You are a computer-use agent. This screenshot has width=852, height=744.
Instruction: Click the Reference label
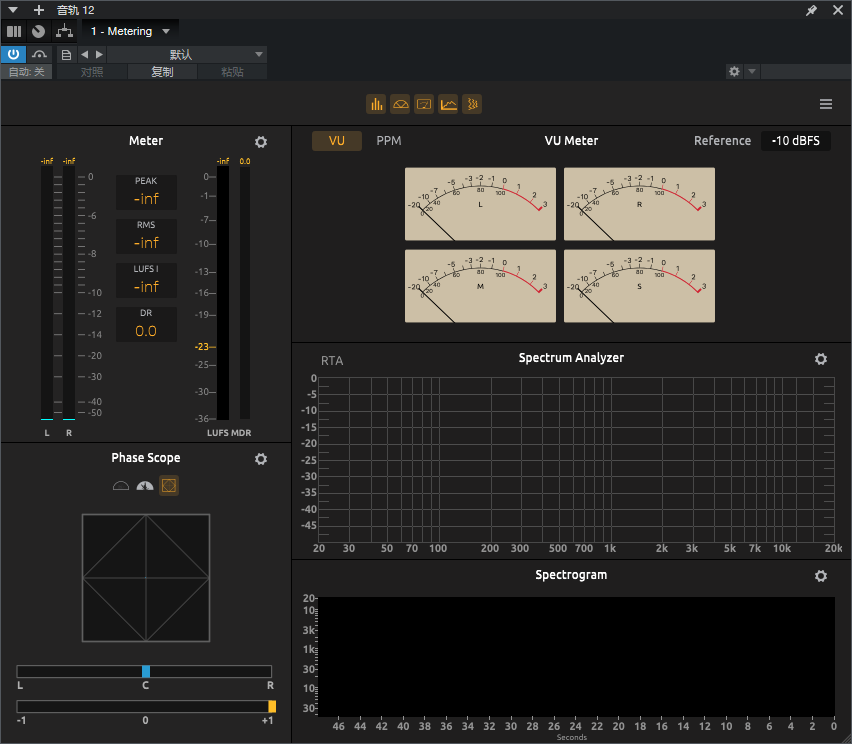pyautogui.click(x=722, y=141)
